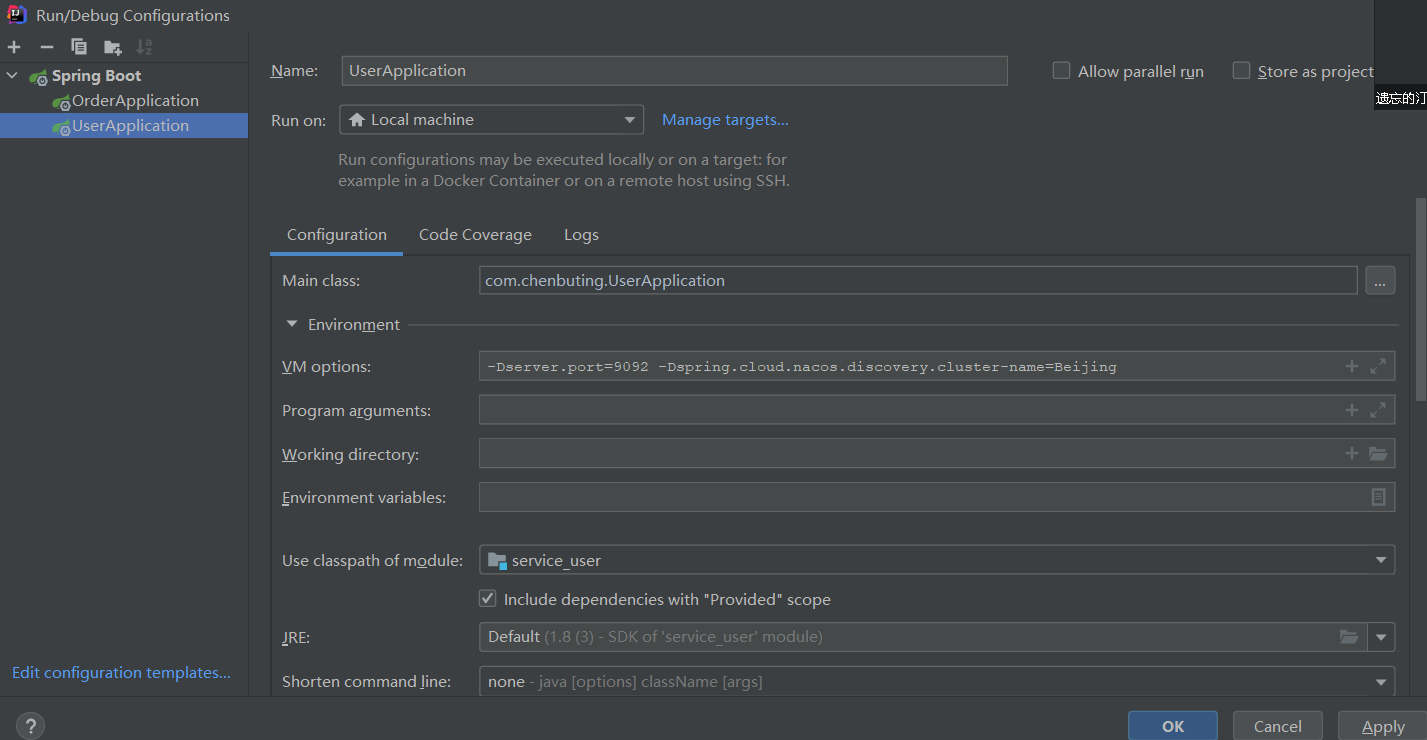Click the IntelliJ icon in title bar
This screenshot has width=1427, height=740.
17,14
